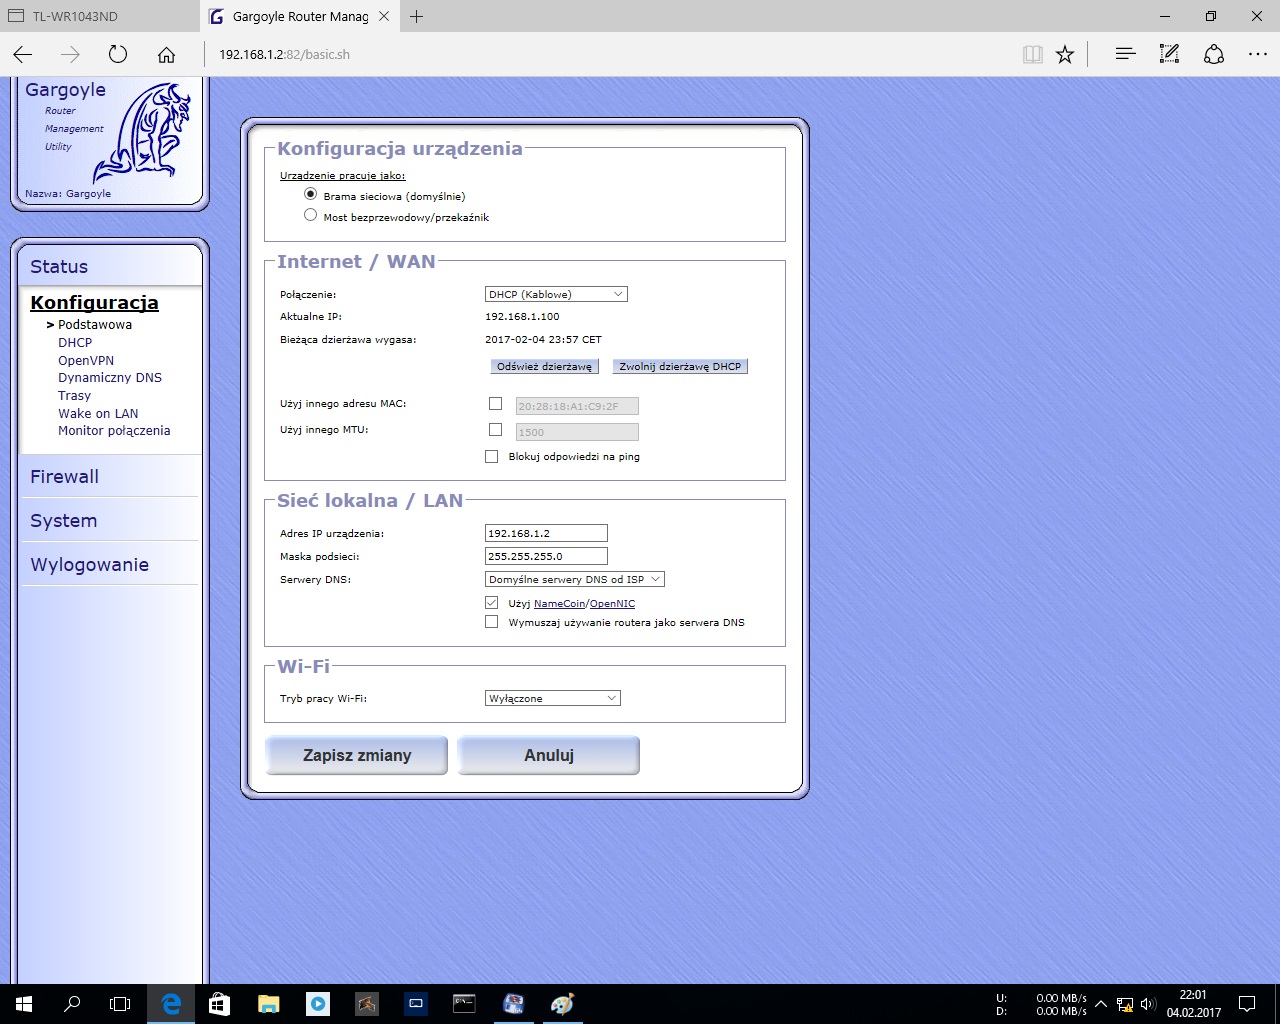Check Wymuszaj używanie routera jako serwera DNS
Screen dimensions: 1280x1024
click(x=491, y=622)
